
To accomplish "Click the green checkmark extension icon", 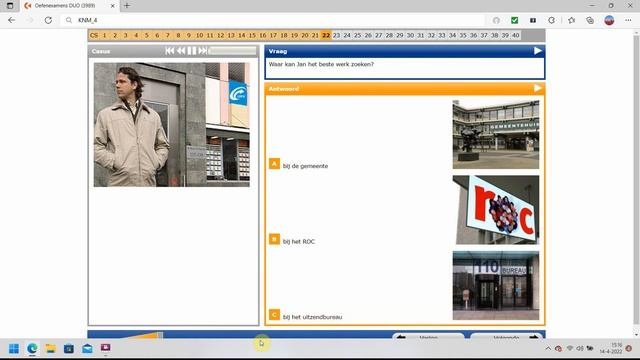I will (514, 20).
